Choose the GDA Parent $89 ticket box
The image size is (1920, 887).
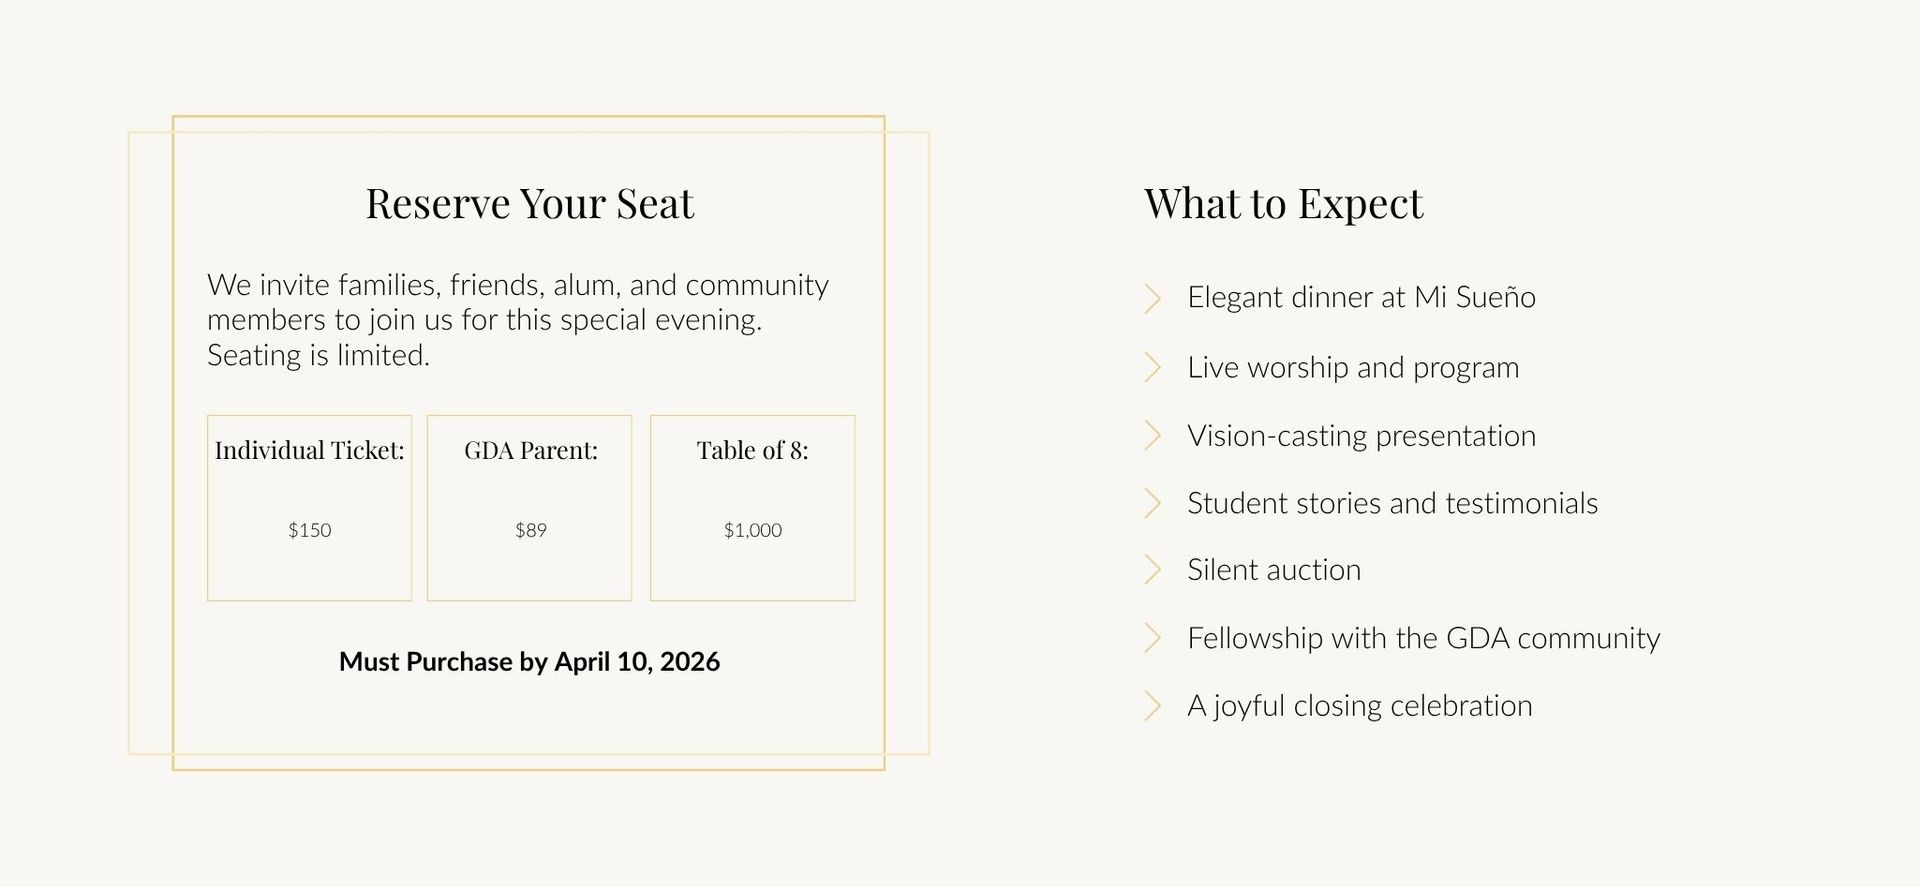[529, 508]
